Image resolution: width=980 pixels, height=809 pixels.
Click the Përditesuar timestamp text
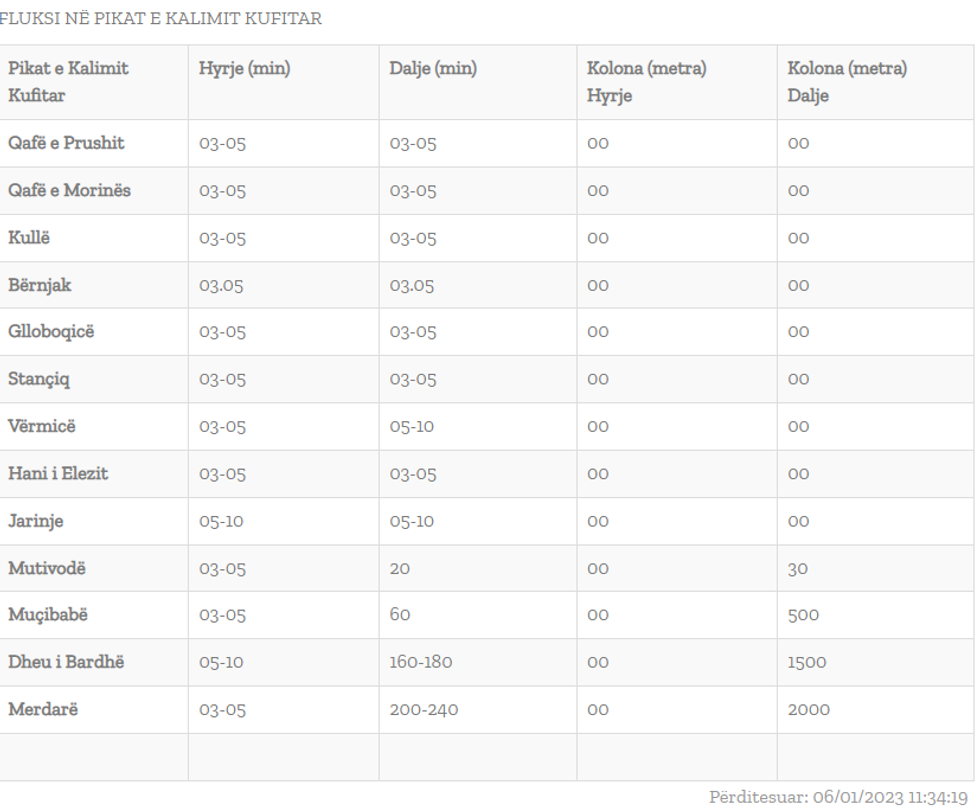841,797
